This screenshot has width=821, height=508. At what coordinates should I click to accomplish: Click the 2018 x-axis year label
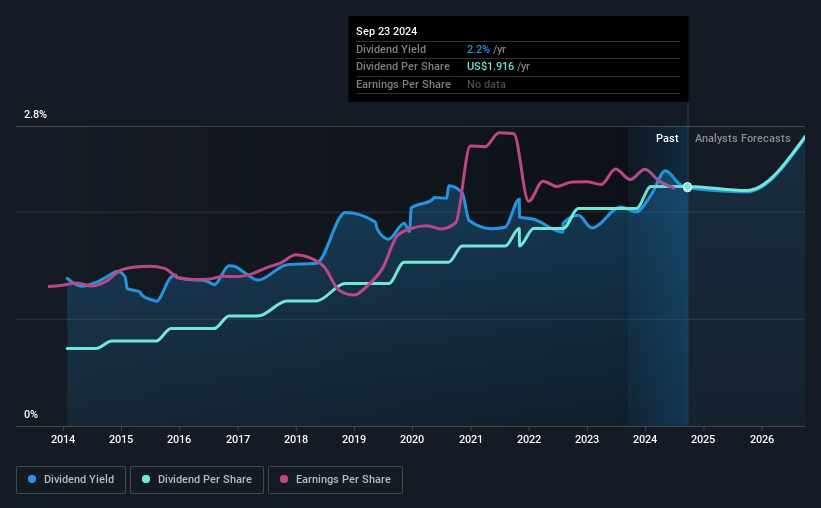coord(296,439)
